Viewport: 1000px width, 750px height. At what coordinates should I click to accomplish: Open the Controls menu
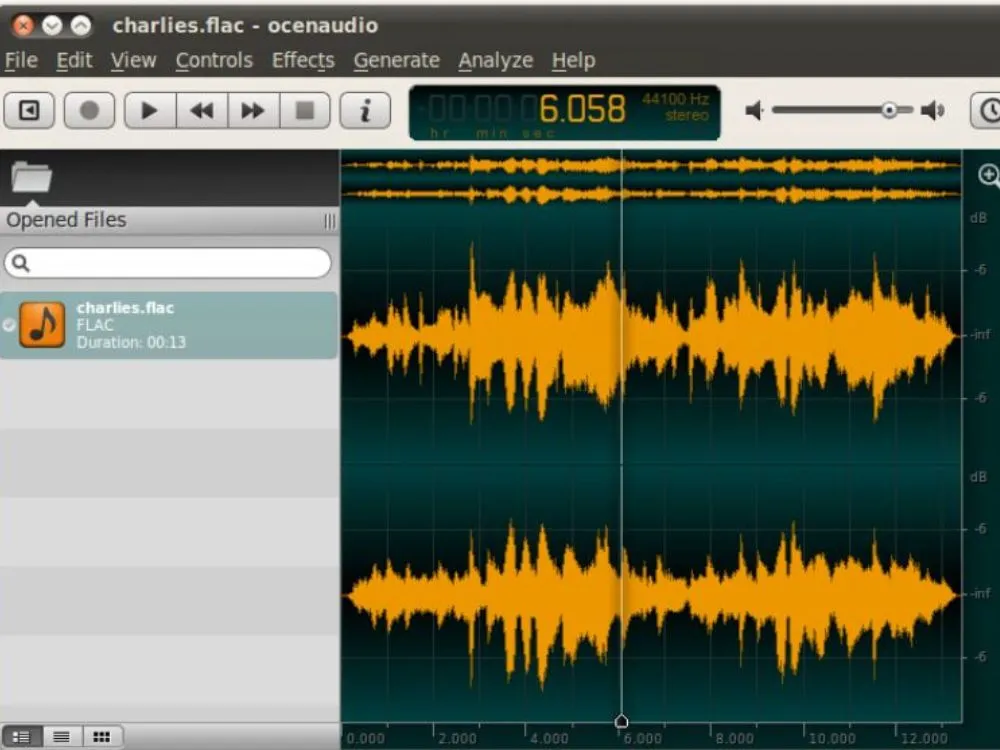click(213, 60)
